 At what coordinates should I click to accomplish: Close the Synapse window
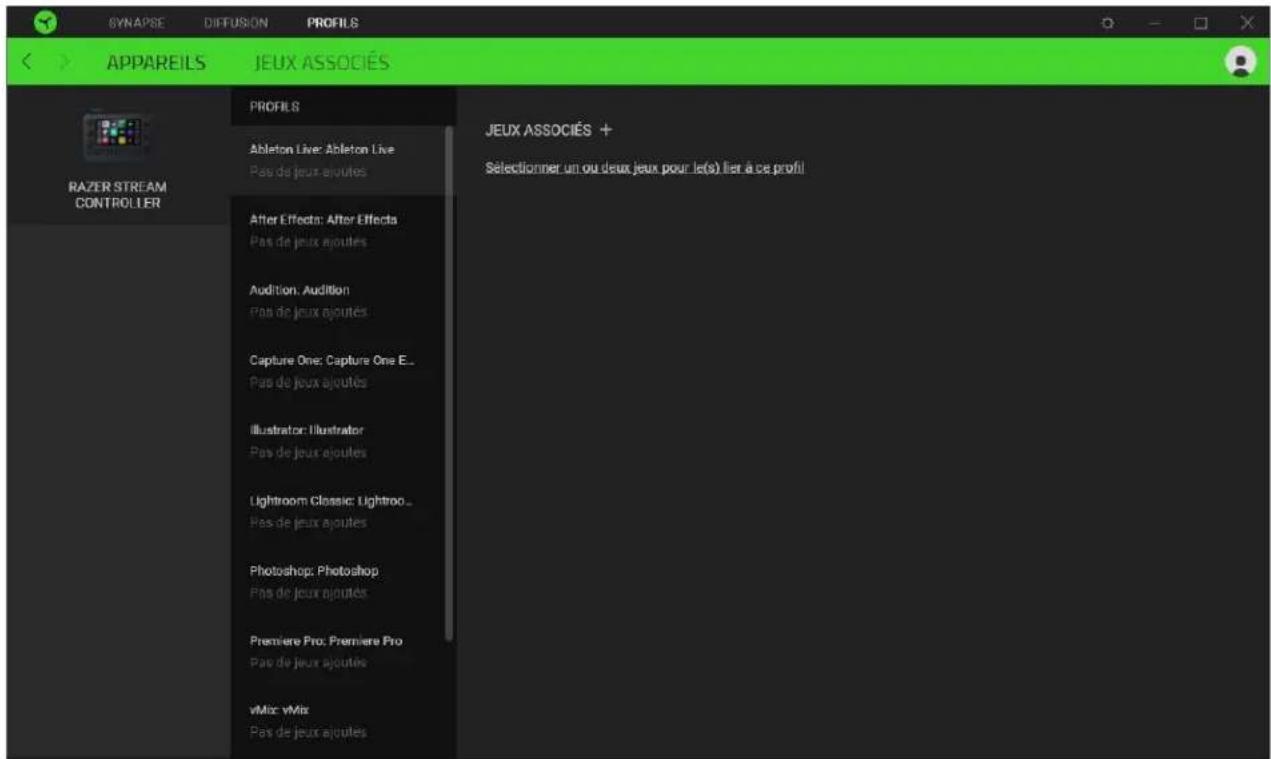1246,22
